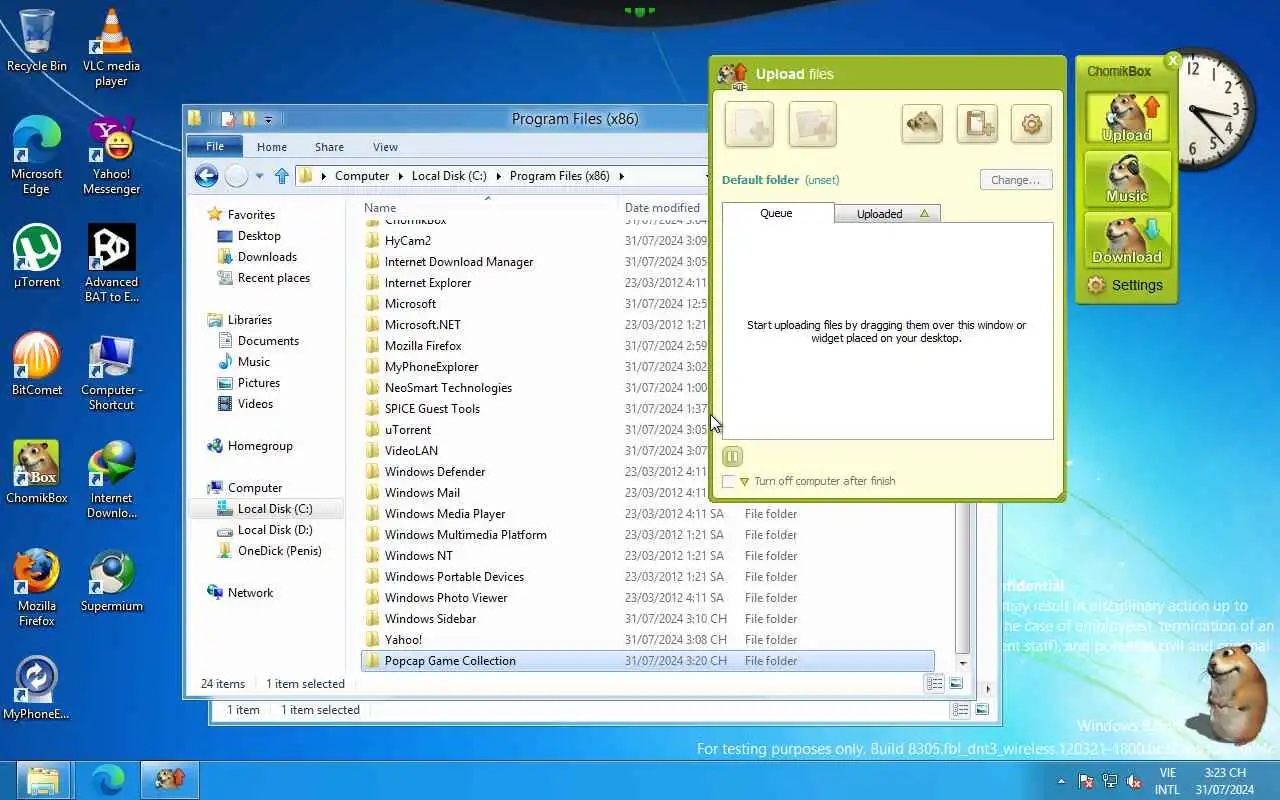1280x800 pixels.
Task: Open gear settings icon in Upload window
Action: coord(1031,124)
